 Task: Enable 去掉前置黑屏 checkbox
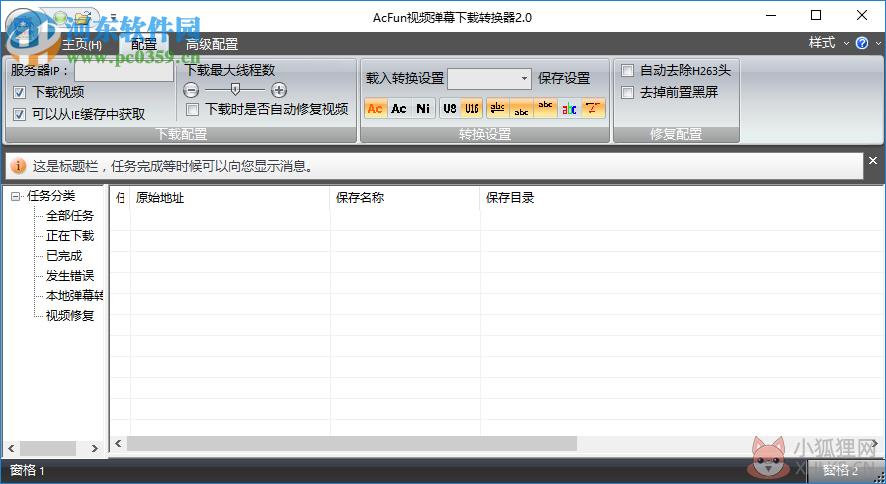pos(627,93)
